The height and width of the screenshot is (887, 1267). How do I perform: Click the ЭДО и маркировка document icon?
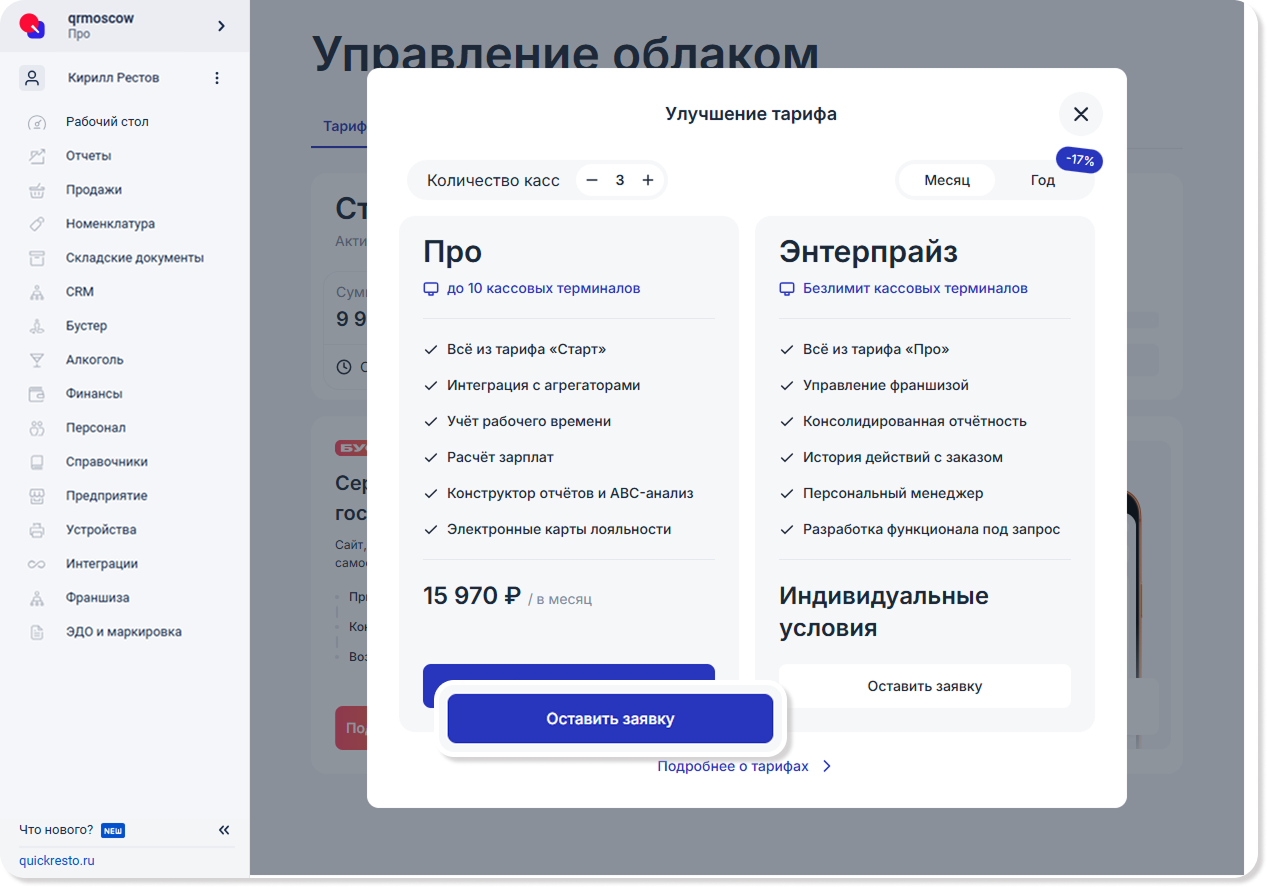37,632
